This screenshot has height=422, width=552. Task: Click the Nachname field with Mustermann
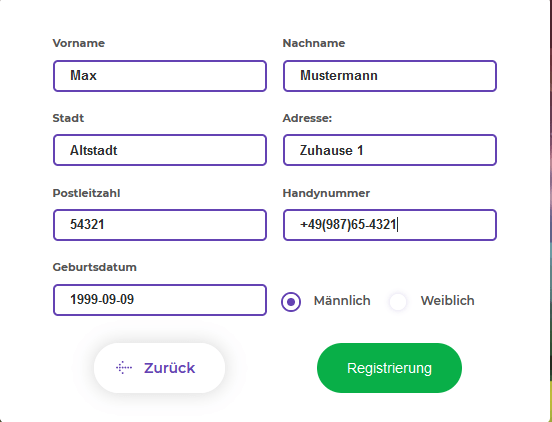pos(390,76)
